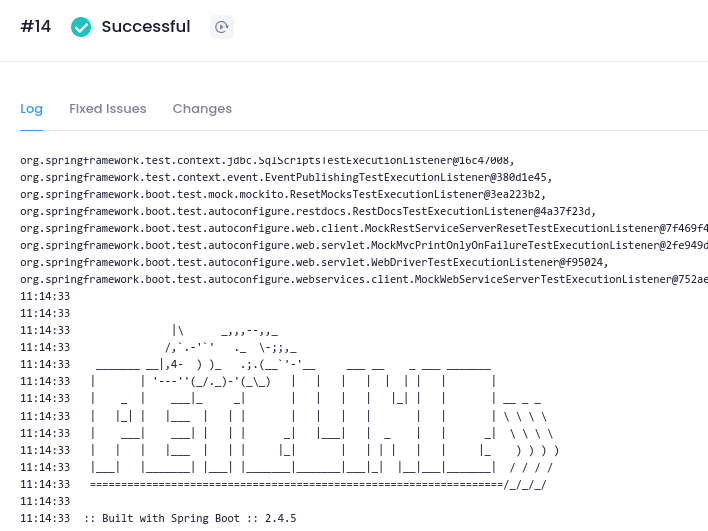Open the Fixed Issues tab
The height and width of the screenshot is (531, 708).
pos(107,109)
